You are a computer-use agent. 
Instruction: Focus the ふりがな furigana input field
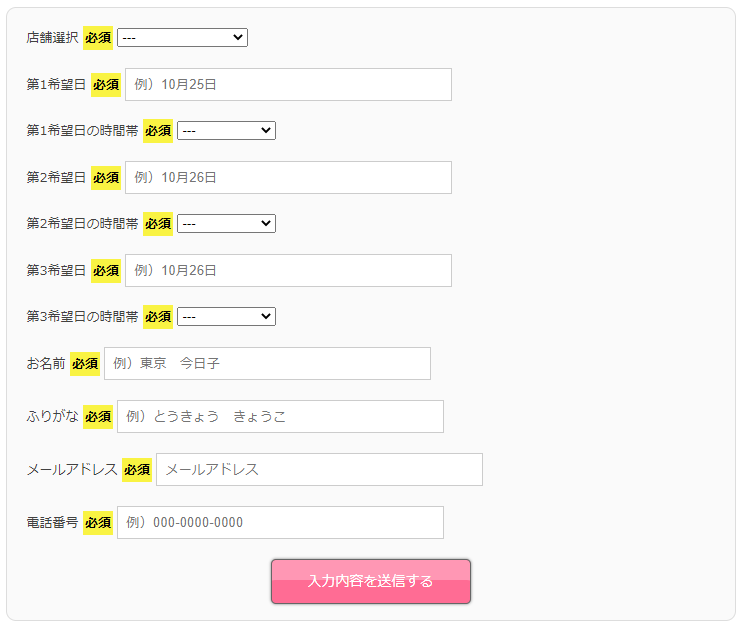(280, 416)
